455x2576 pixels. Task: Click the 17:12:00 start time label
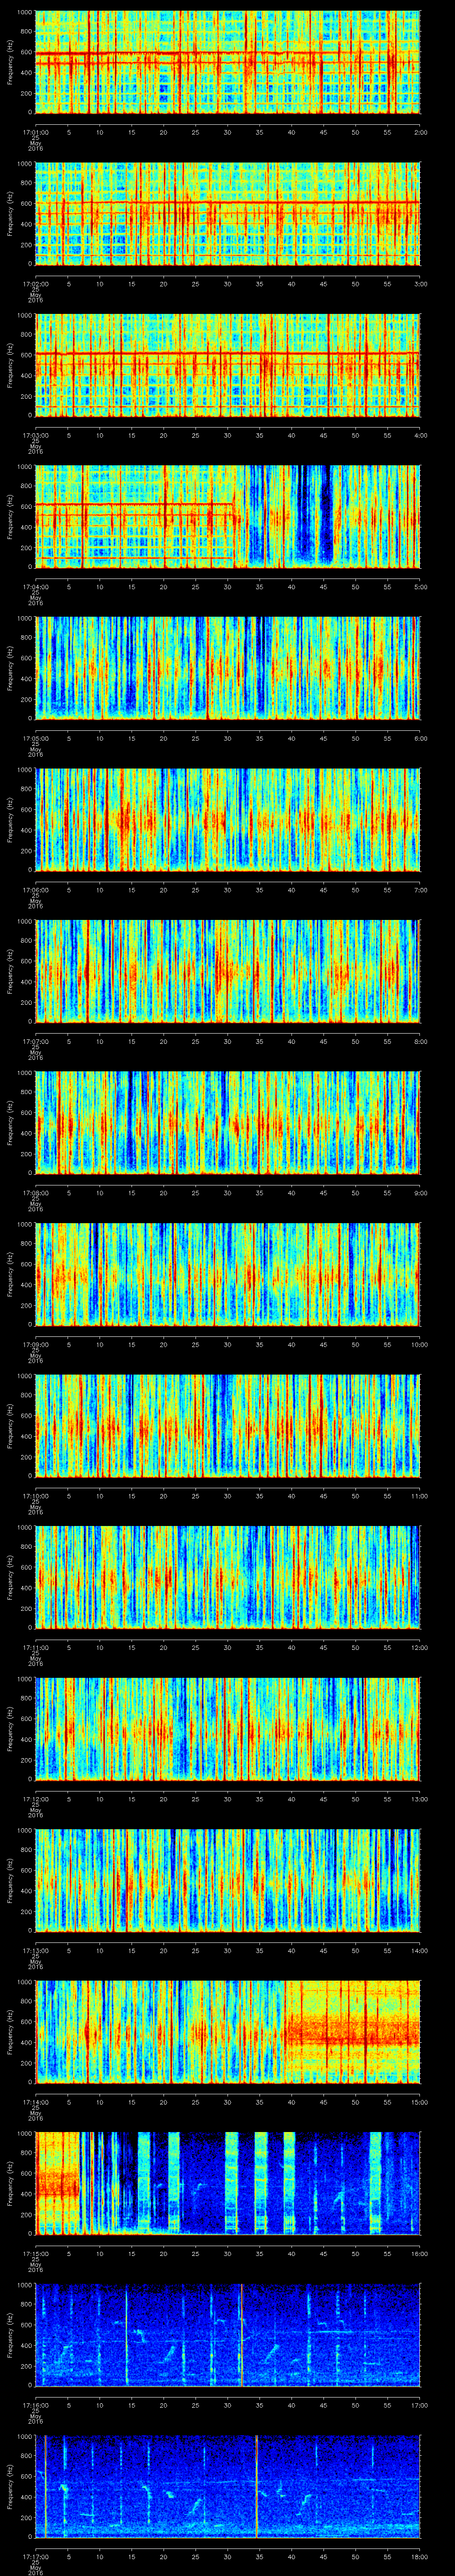[35, 1798]
